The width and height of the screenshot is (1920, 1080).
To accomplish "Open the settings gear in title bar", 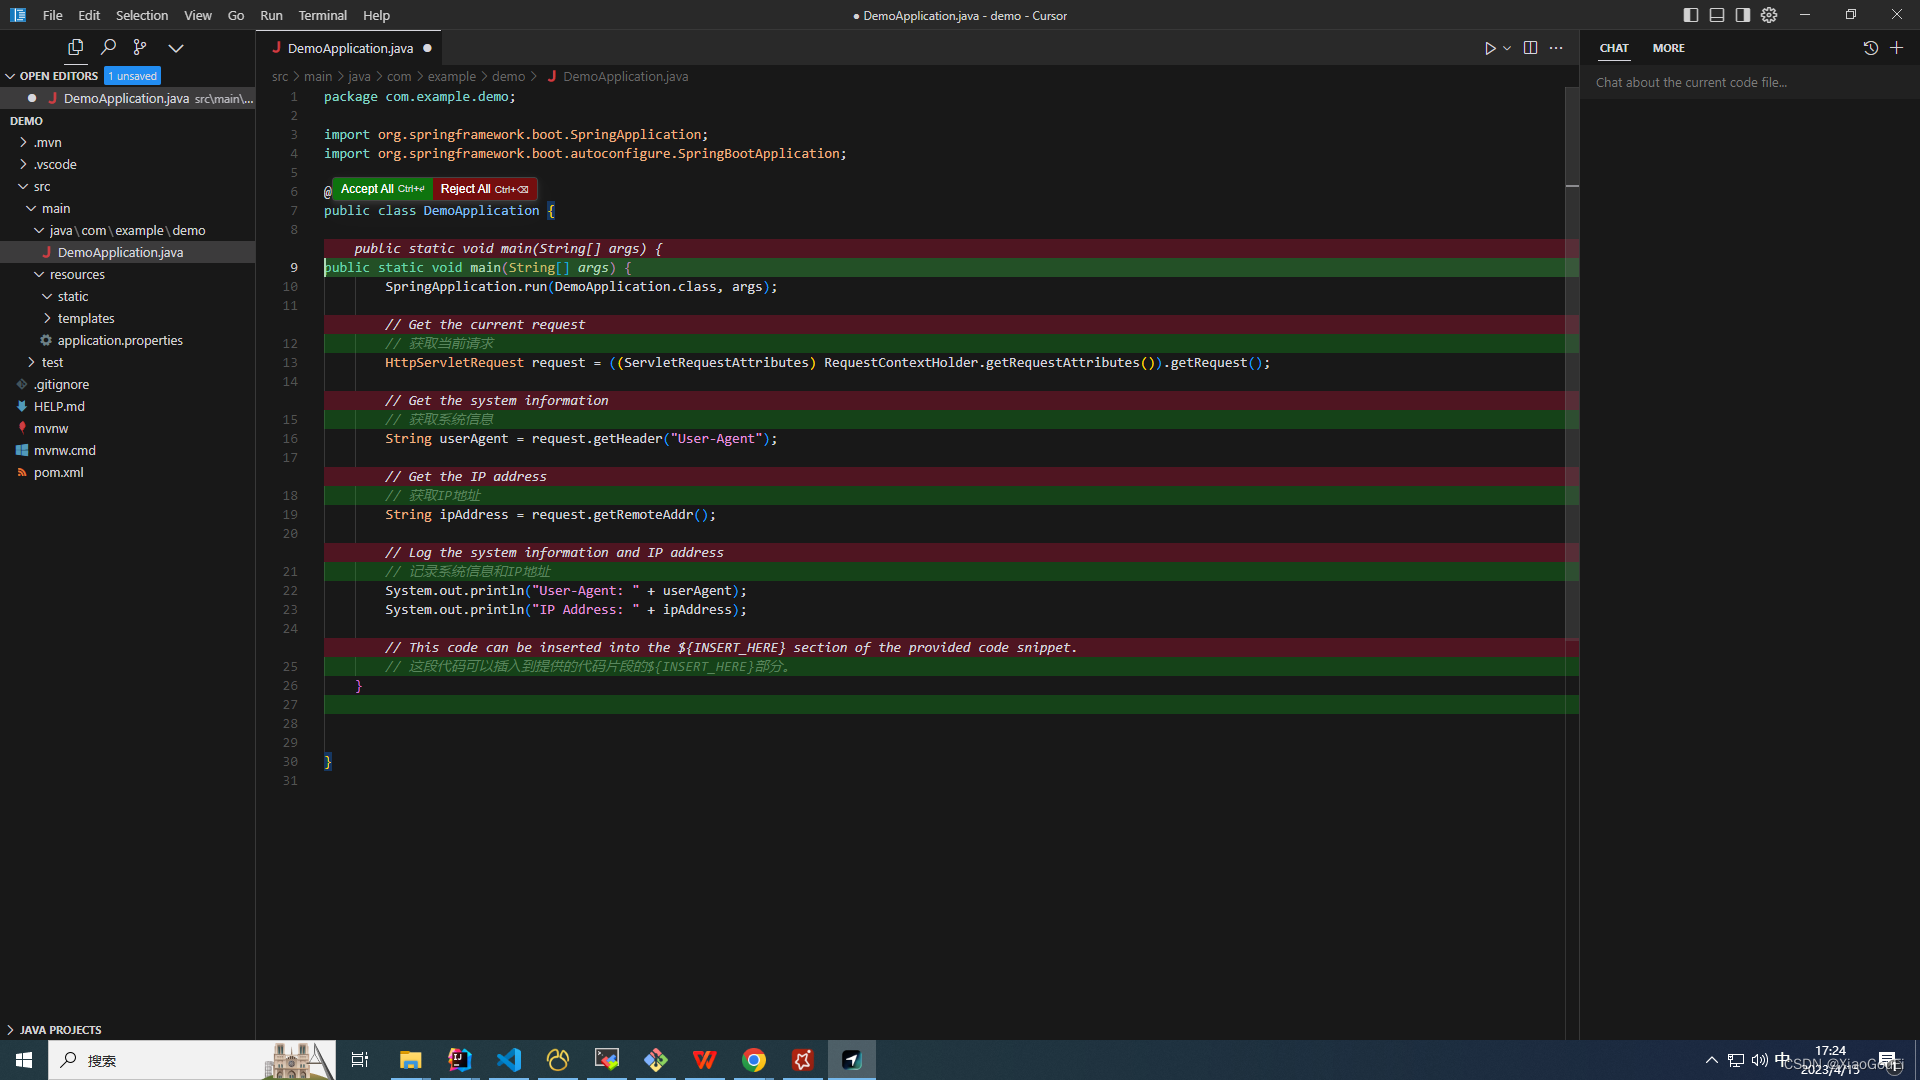I will [x=1769, y=15].
